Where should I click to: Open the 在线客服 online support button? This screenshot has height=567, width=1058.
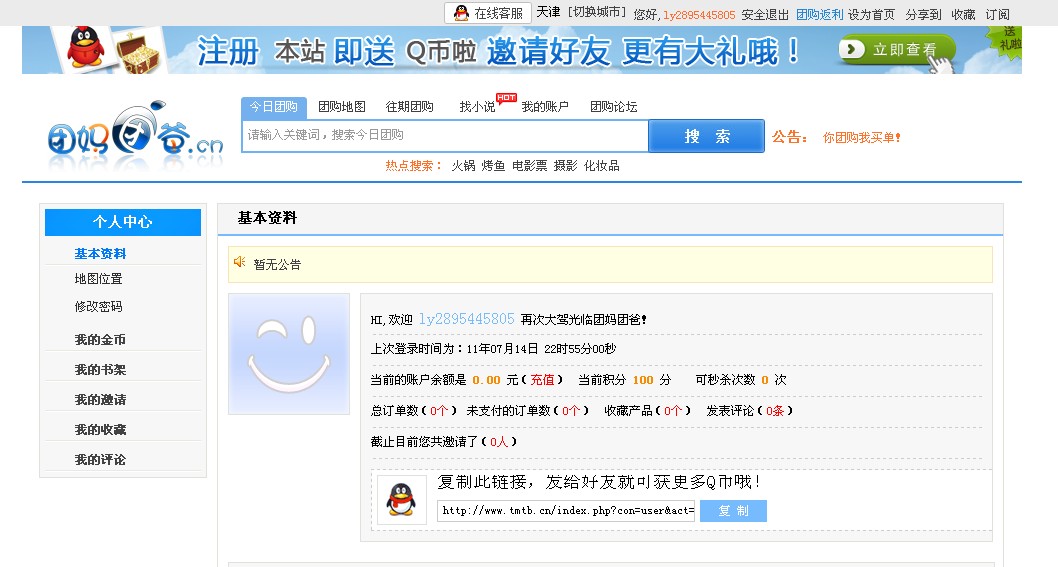pos(488,13)
